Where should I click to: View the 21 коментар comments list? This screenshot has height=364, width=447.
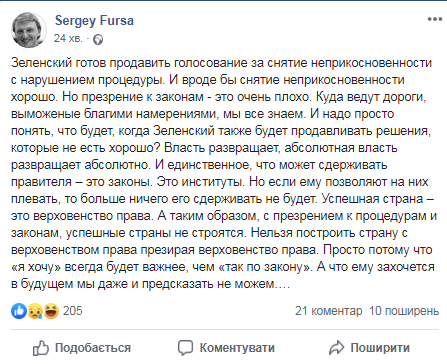click(x=328, y=311)
